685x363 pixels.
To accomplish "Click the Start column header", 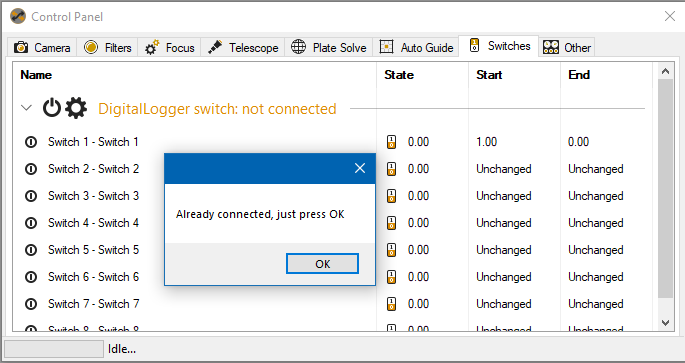I will pos(489,75).
